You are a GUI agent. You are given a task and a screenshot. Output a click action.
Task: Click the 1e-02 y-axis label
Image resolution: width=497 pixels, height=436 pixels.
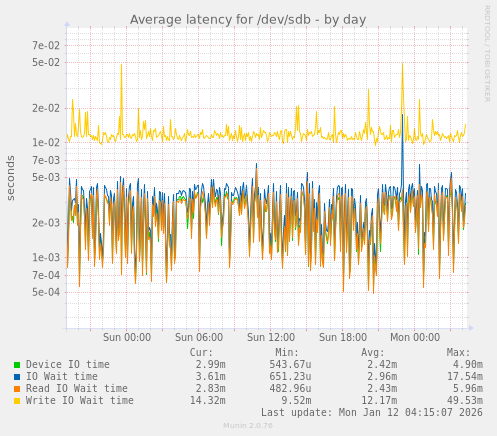[46, 143]
